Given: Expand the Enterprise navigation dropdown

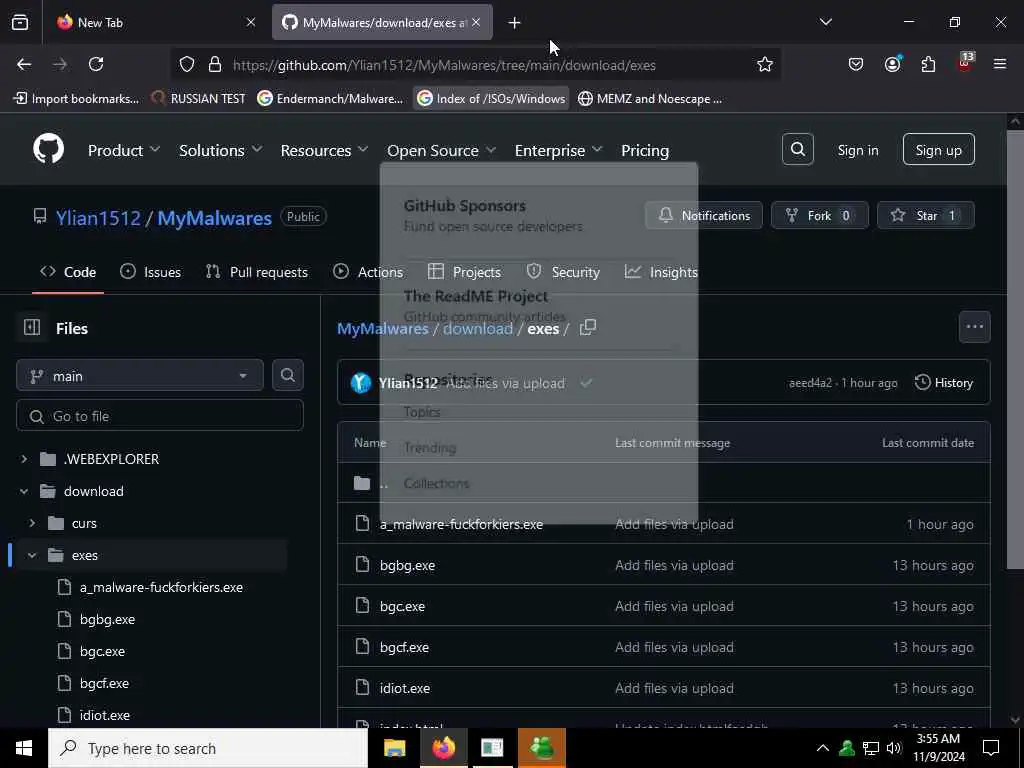Looking at the screenshot, I should [558, 150].
